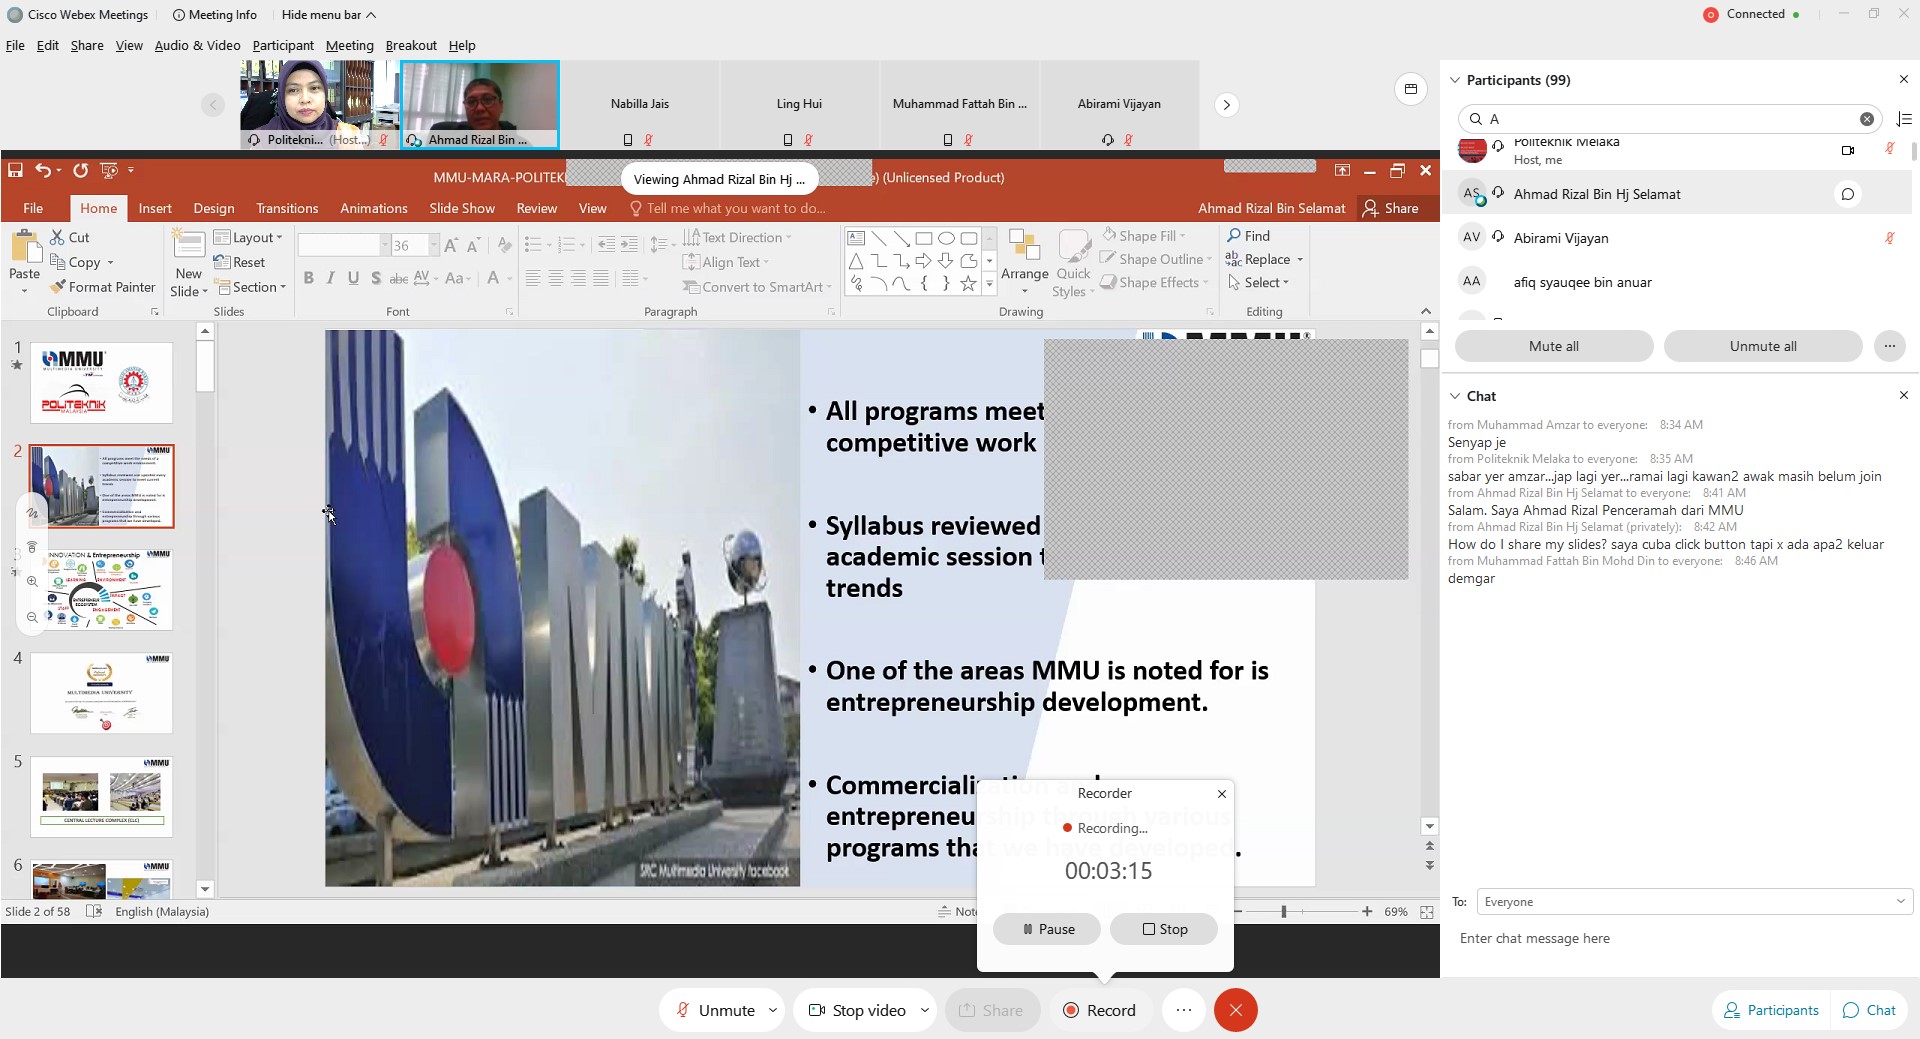Viewport: 1920px width, 1039px height.
Task: Pause the recording in Recorder popup
Action: click(1047, 929)
